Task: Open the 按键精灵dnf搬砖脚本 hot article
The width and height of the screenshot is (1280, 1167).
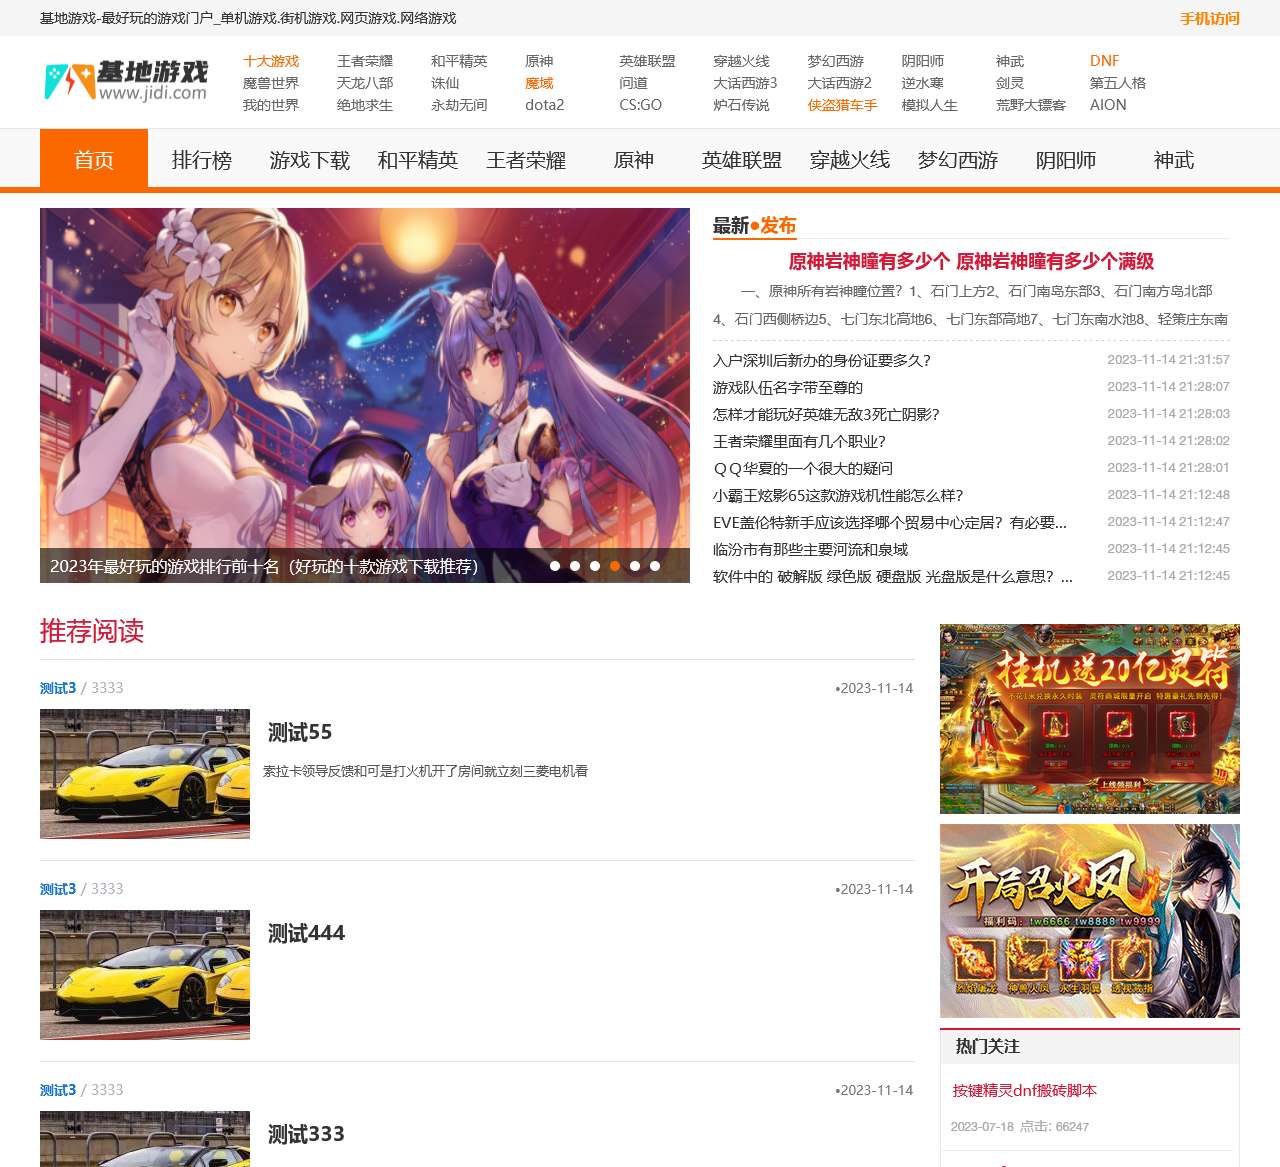Action: (1025, 1090)
